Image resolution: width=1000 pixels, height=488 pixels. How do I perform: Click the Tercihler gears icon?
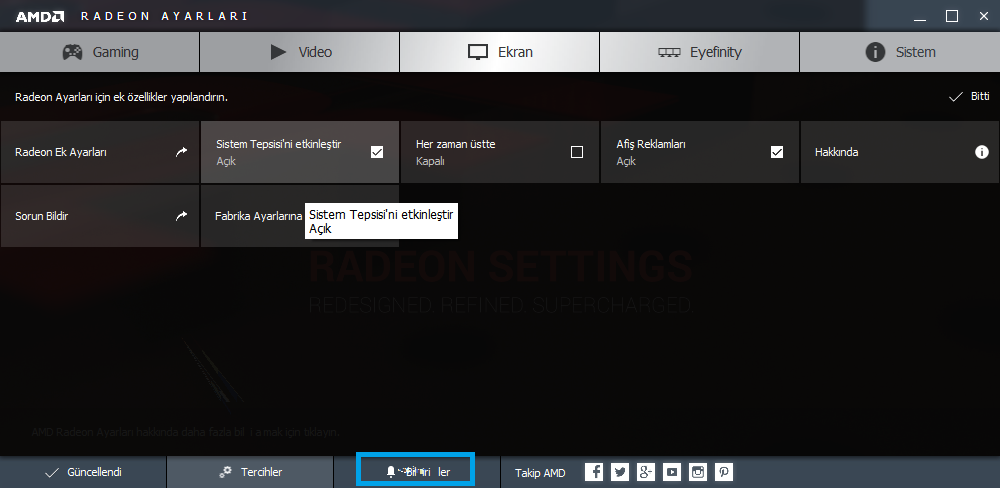[x=225, y=472]
